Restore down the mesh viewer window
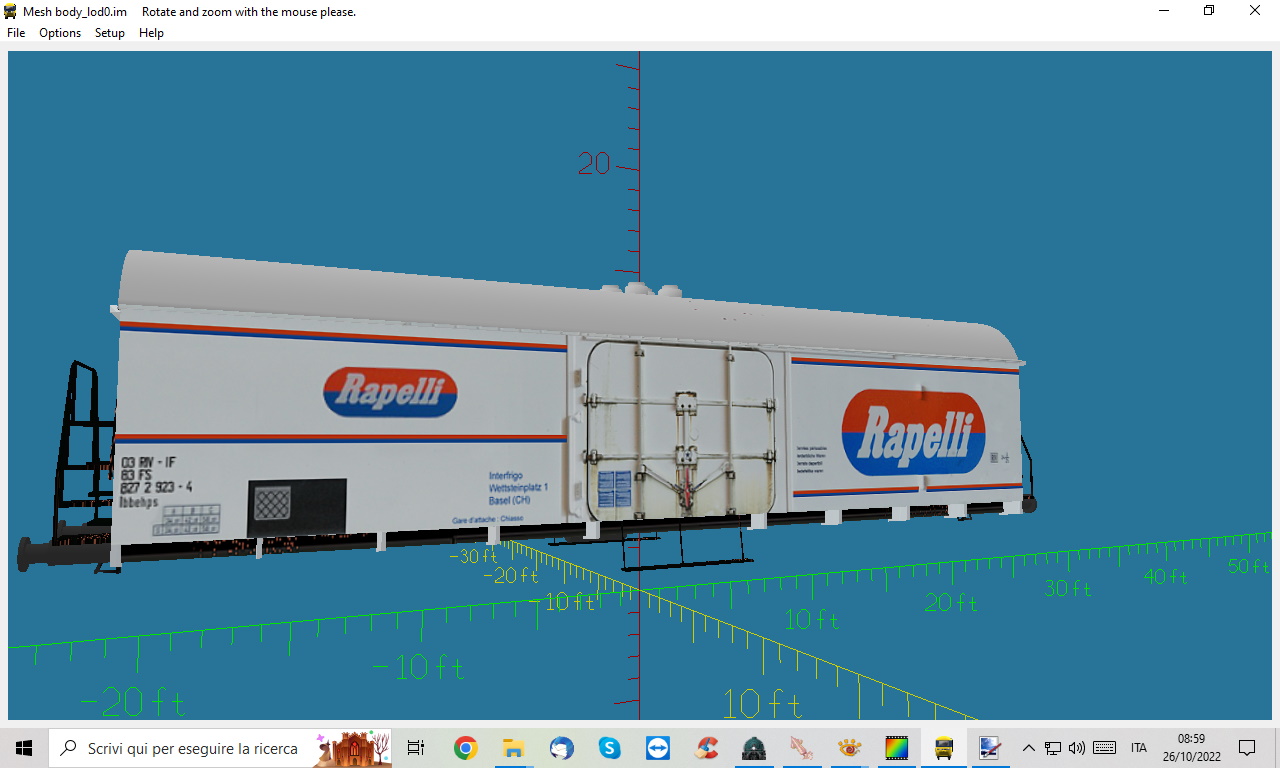Screen dimensions: 1280x768 1209,11
